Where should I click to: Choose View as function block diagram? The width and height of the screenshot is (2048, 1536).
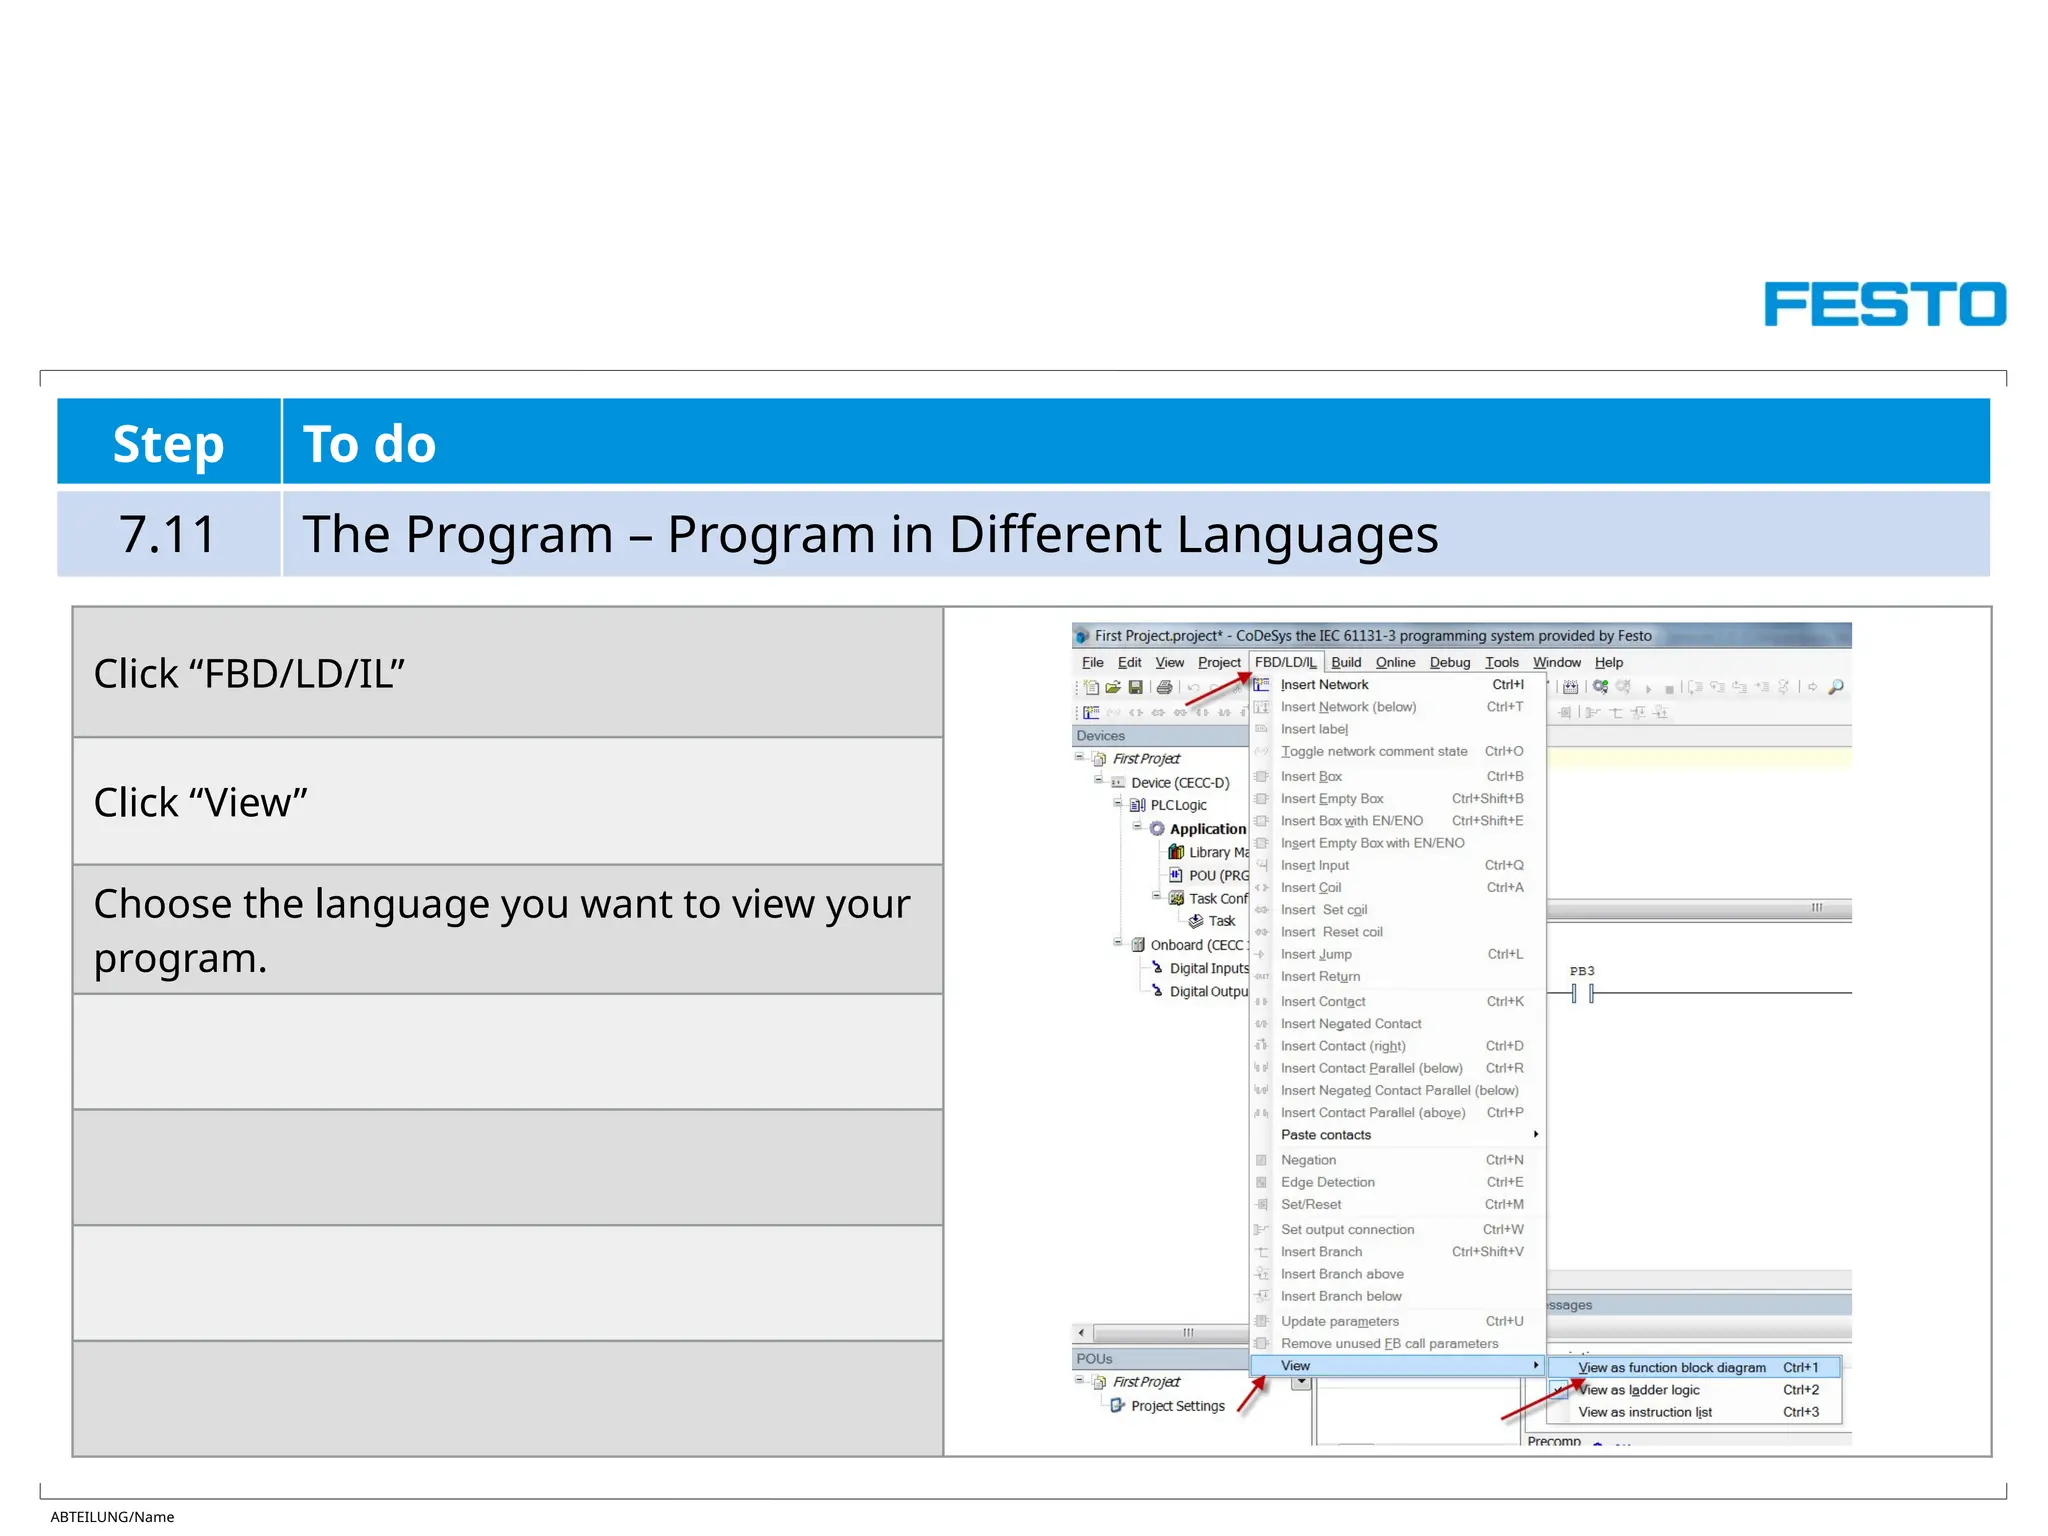1694,1368
